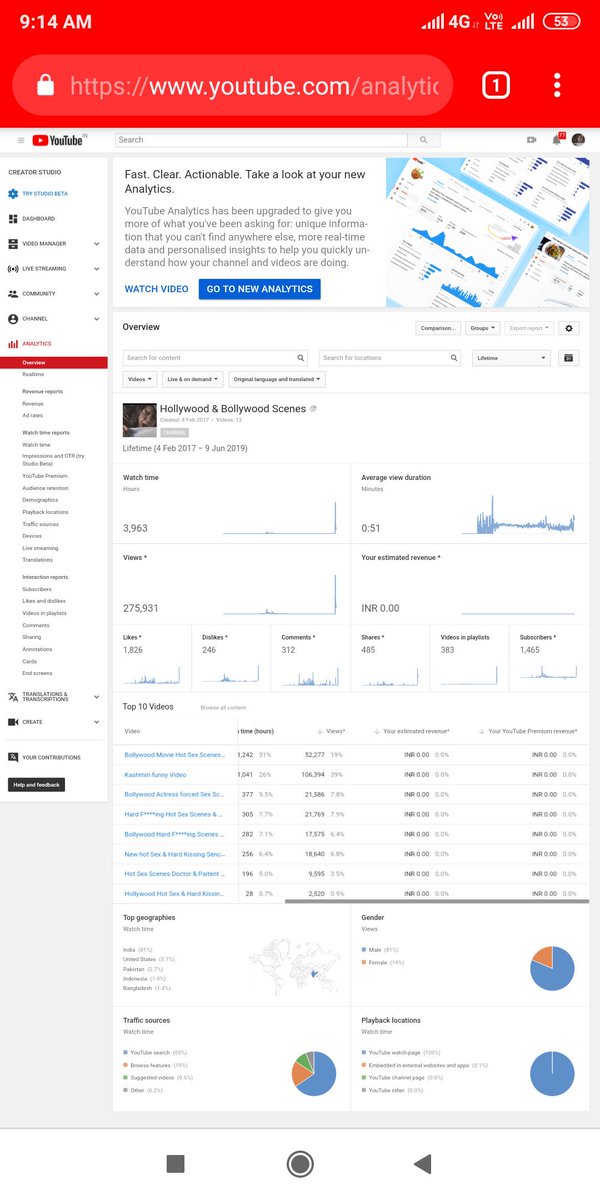The width and height of the screenshot is (600, 1200).
Task: Open the Groups dropdown
Action: coord(483,328)
